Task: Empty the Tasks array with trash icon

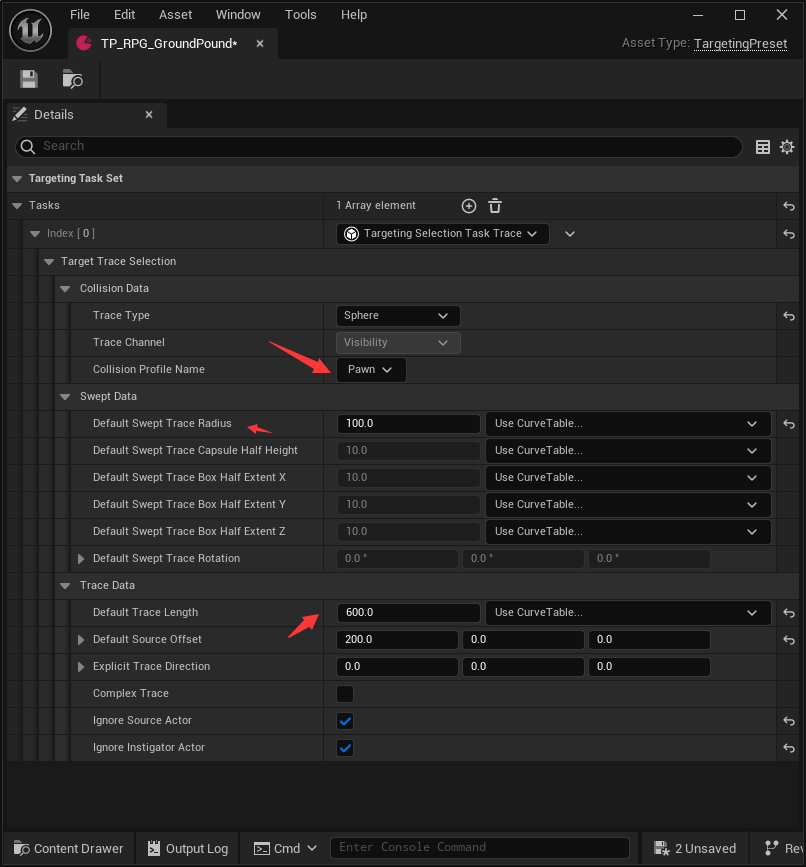Action: (x=495, y=206)
